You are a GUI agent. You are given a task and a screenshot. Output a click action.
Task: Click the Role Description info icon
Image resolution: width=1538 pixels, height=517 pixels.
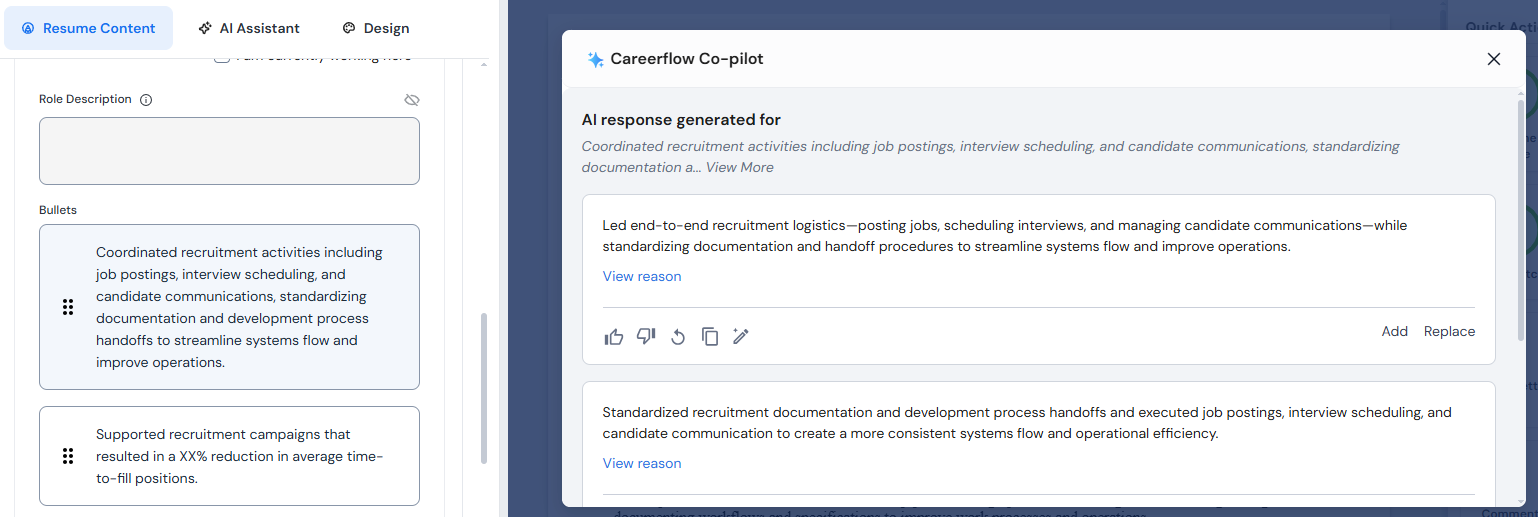(x=146, y=100)
